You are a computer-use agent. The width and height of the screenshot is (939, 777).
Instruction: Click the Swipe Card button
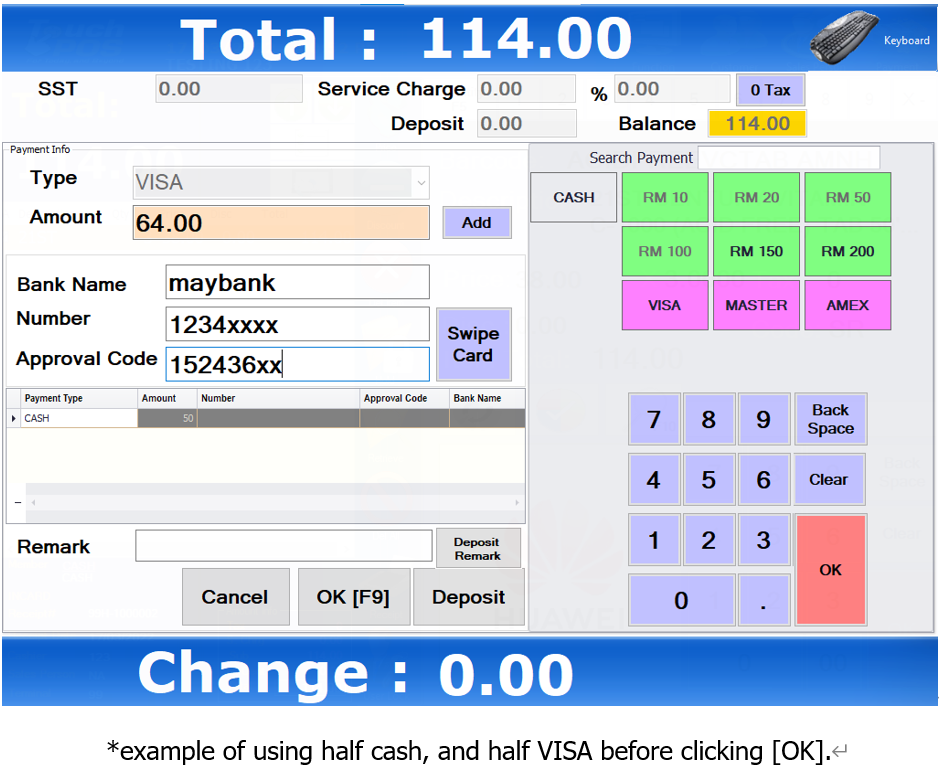click(x=473, y=345)
